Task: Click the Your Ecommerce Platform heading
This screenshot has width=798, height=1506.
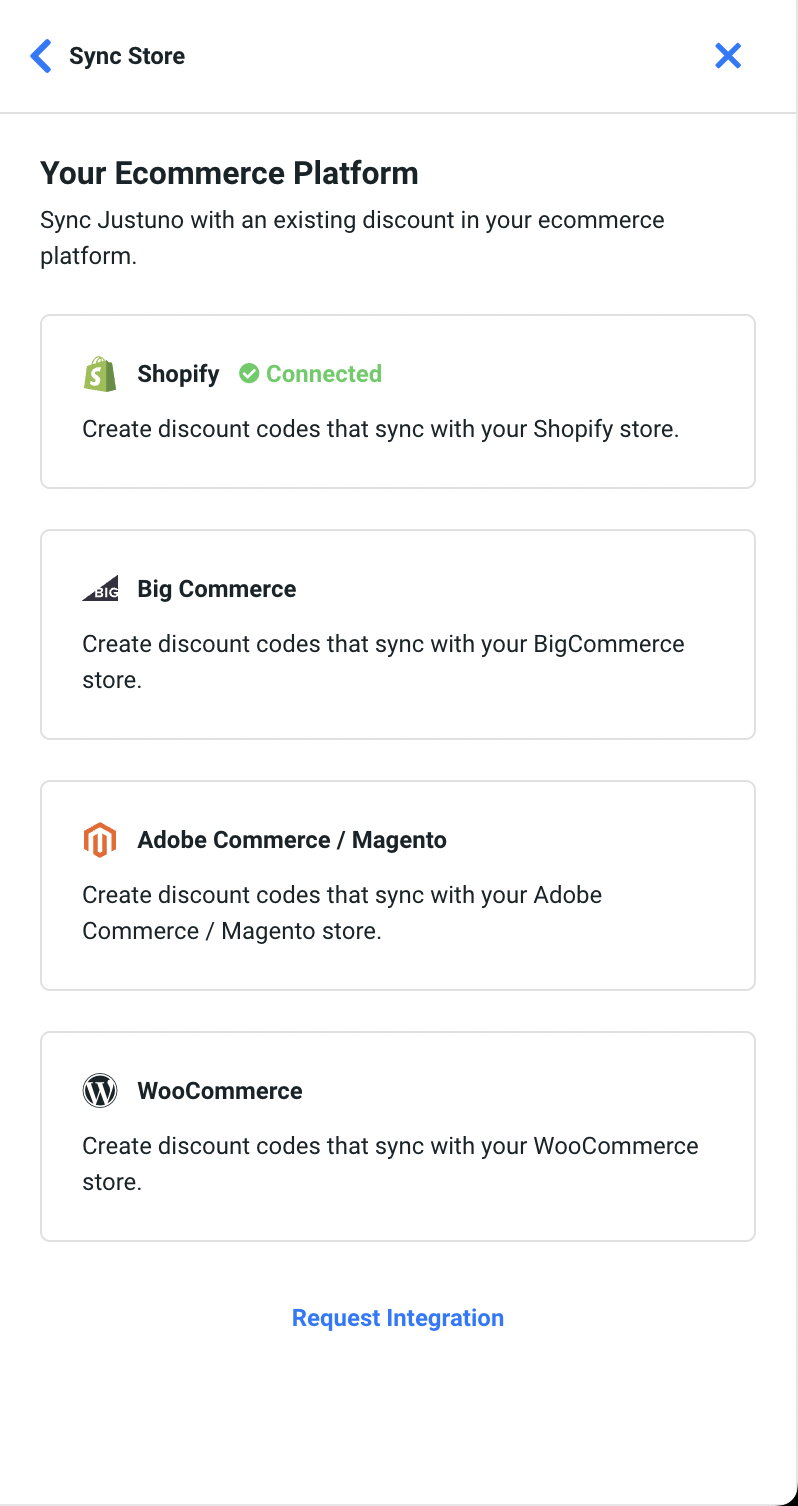Action: pos(229,173)
